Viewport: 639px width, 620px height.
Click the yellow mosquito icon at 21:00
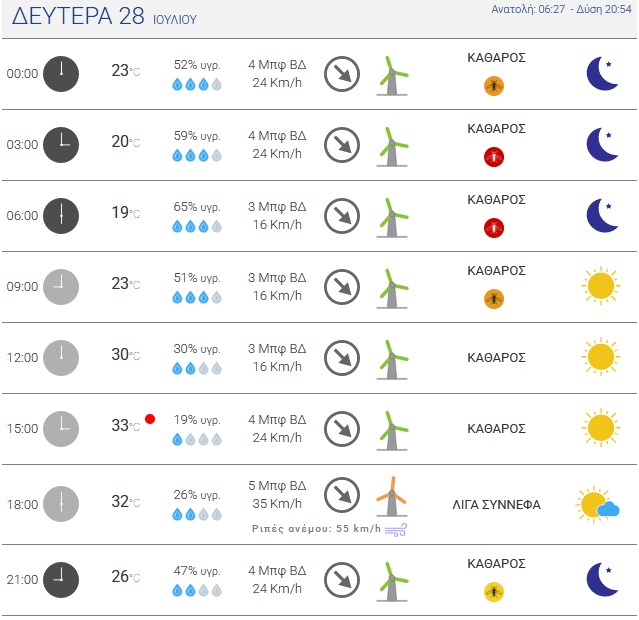[x=494, y=592]
